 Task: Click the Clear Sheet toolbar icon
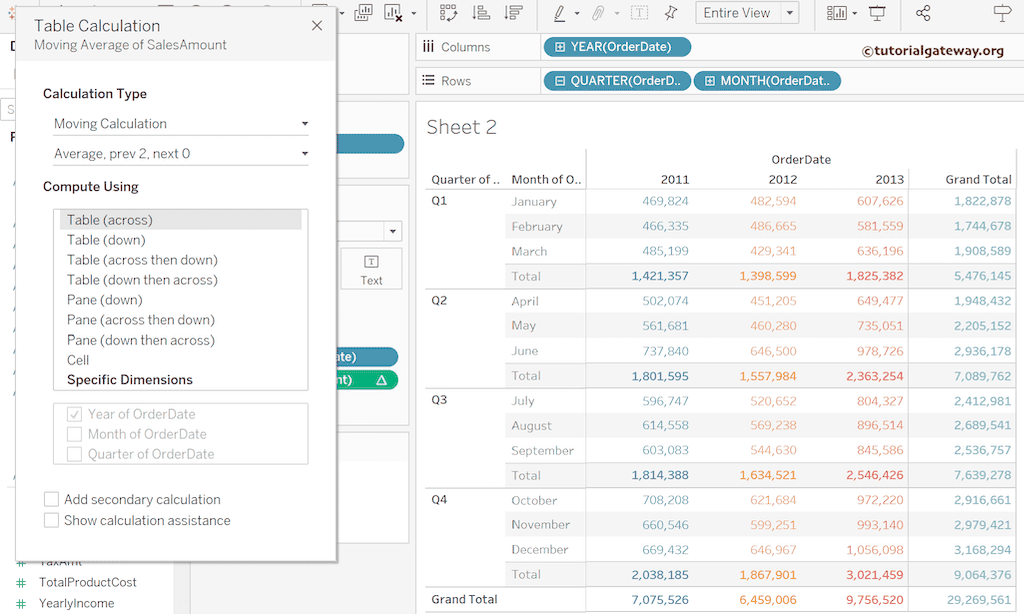[392, 12]
